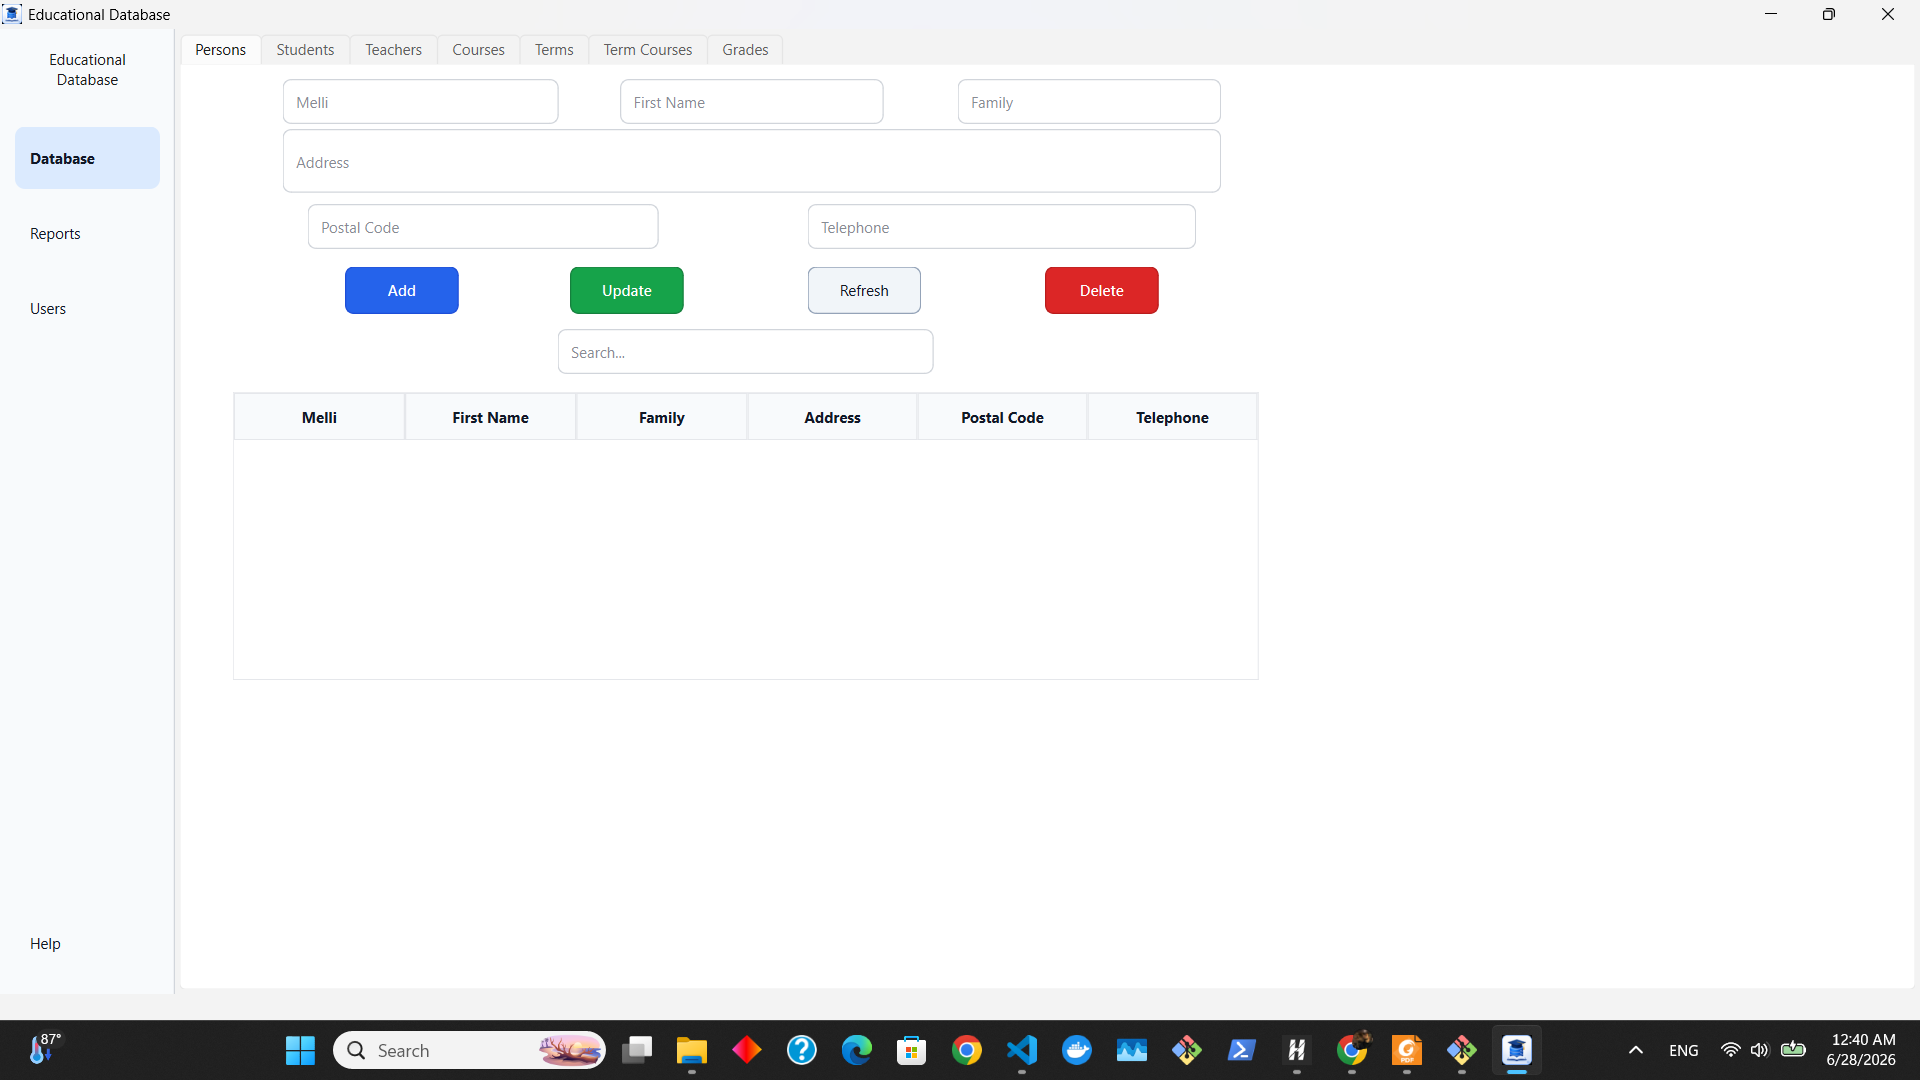Open the volume control in tray
The height and width of the screenshot is (1080, 1920).
[1760, 1050]
